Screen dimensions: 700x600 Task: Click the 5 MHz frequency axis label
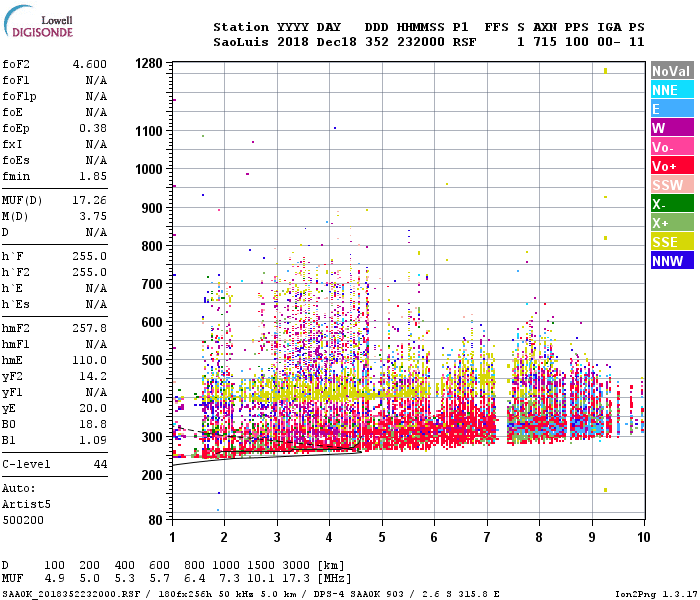[382, 537]
